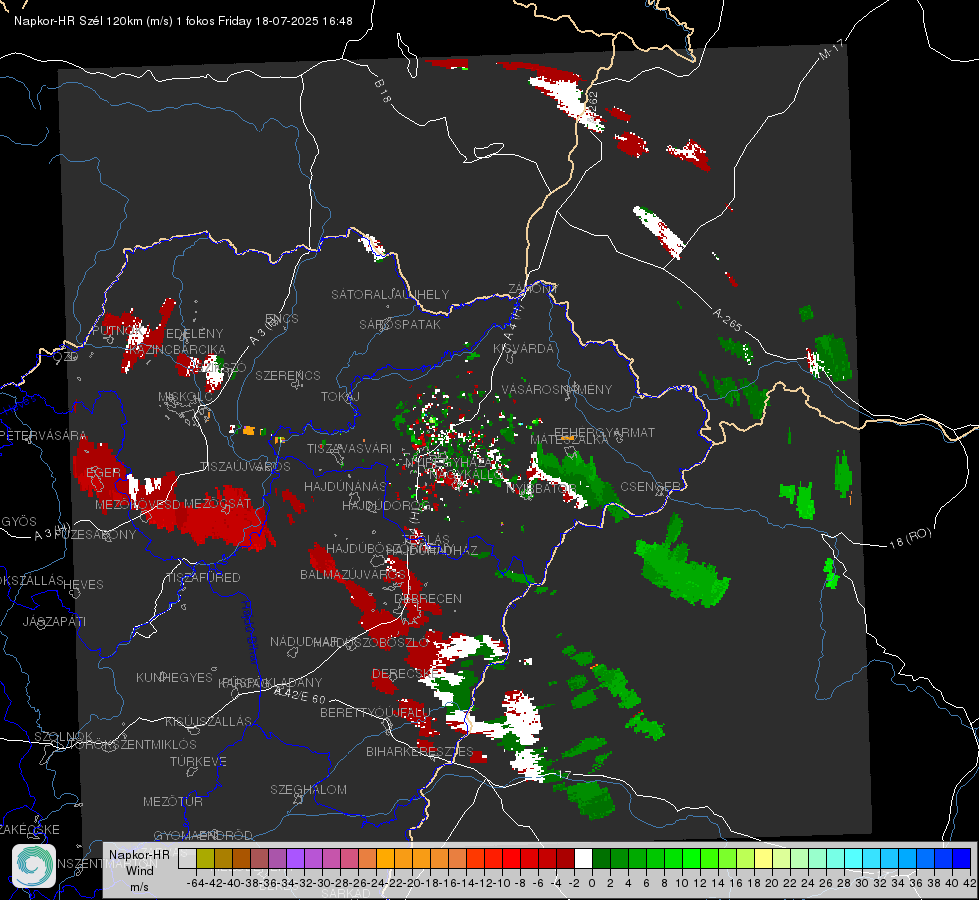Click the TOKAJ town label
Image resolution: width=979 pixels, height=900 pixels.
pyautogui.click(x=340, y=397)
